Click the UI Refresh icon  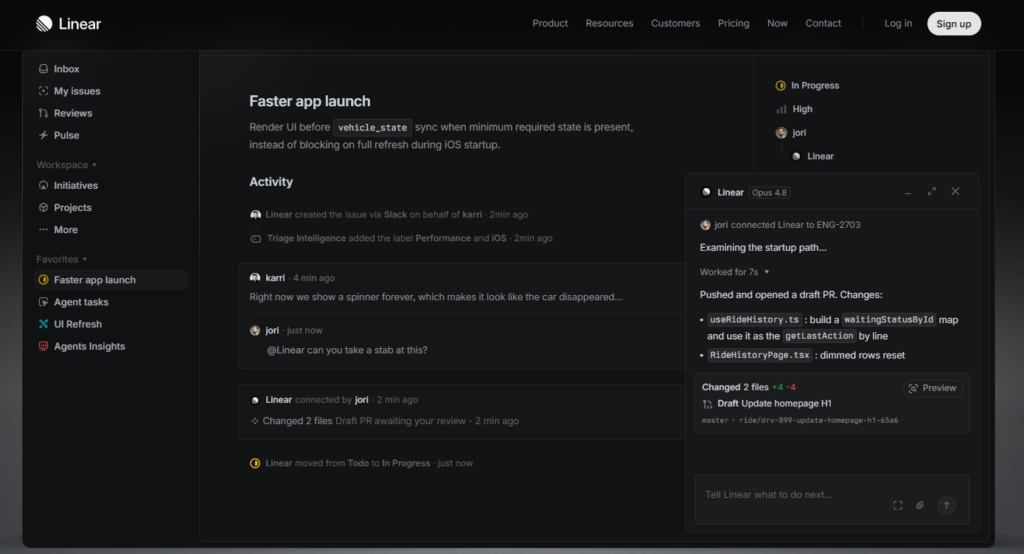coord(43,324)
